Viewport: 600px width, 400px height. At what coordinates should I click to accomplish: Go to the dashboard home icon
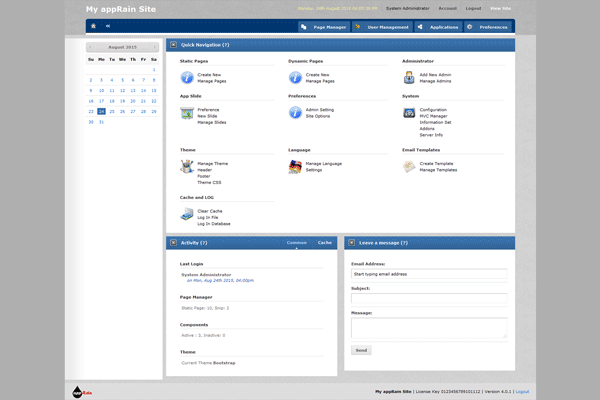pos(93,26)
